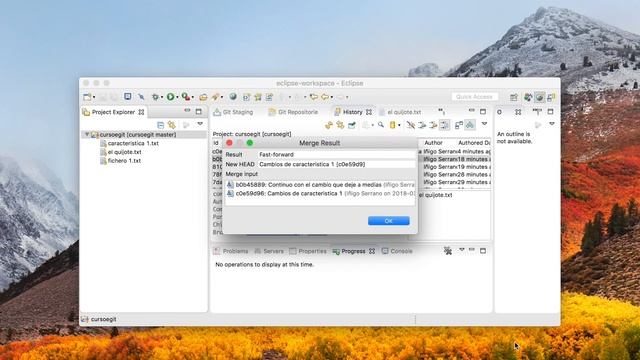Show the hidden tabs list chevron
This screenshot has width=640, height=360.
pyautogui.click(x=442, y=111)
